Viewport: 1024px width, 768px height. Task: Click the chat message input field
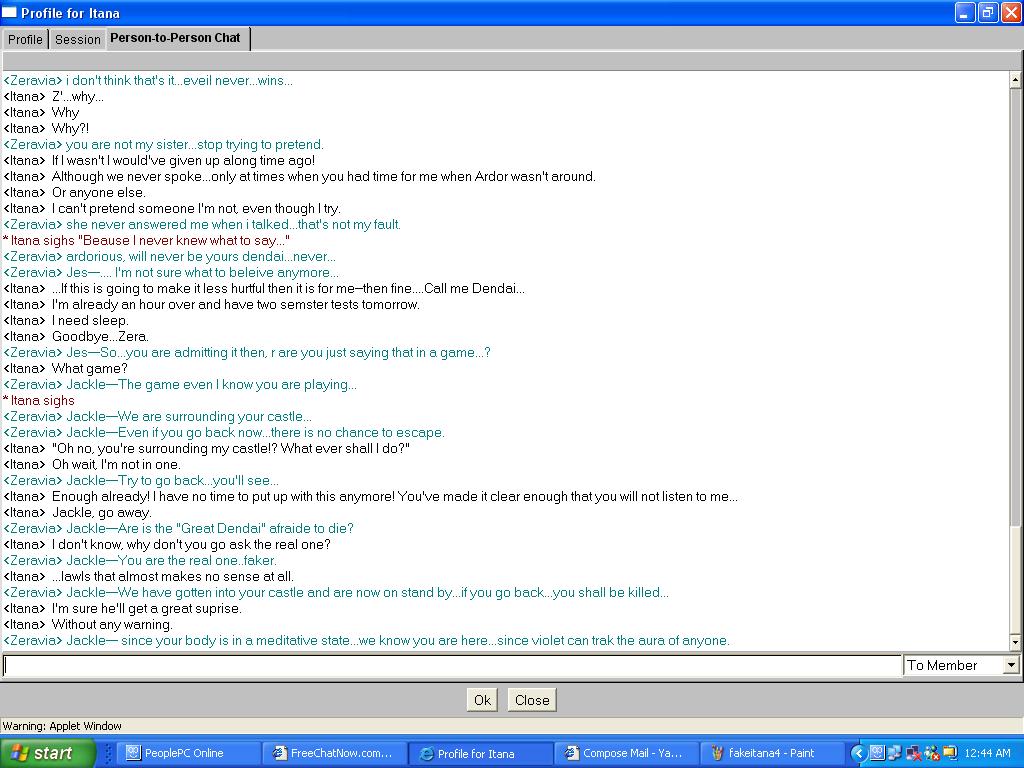pos(450,665)
